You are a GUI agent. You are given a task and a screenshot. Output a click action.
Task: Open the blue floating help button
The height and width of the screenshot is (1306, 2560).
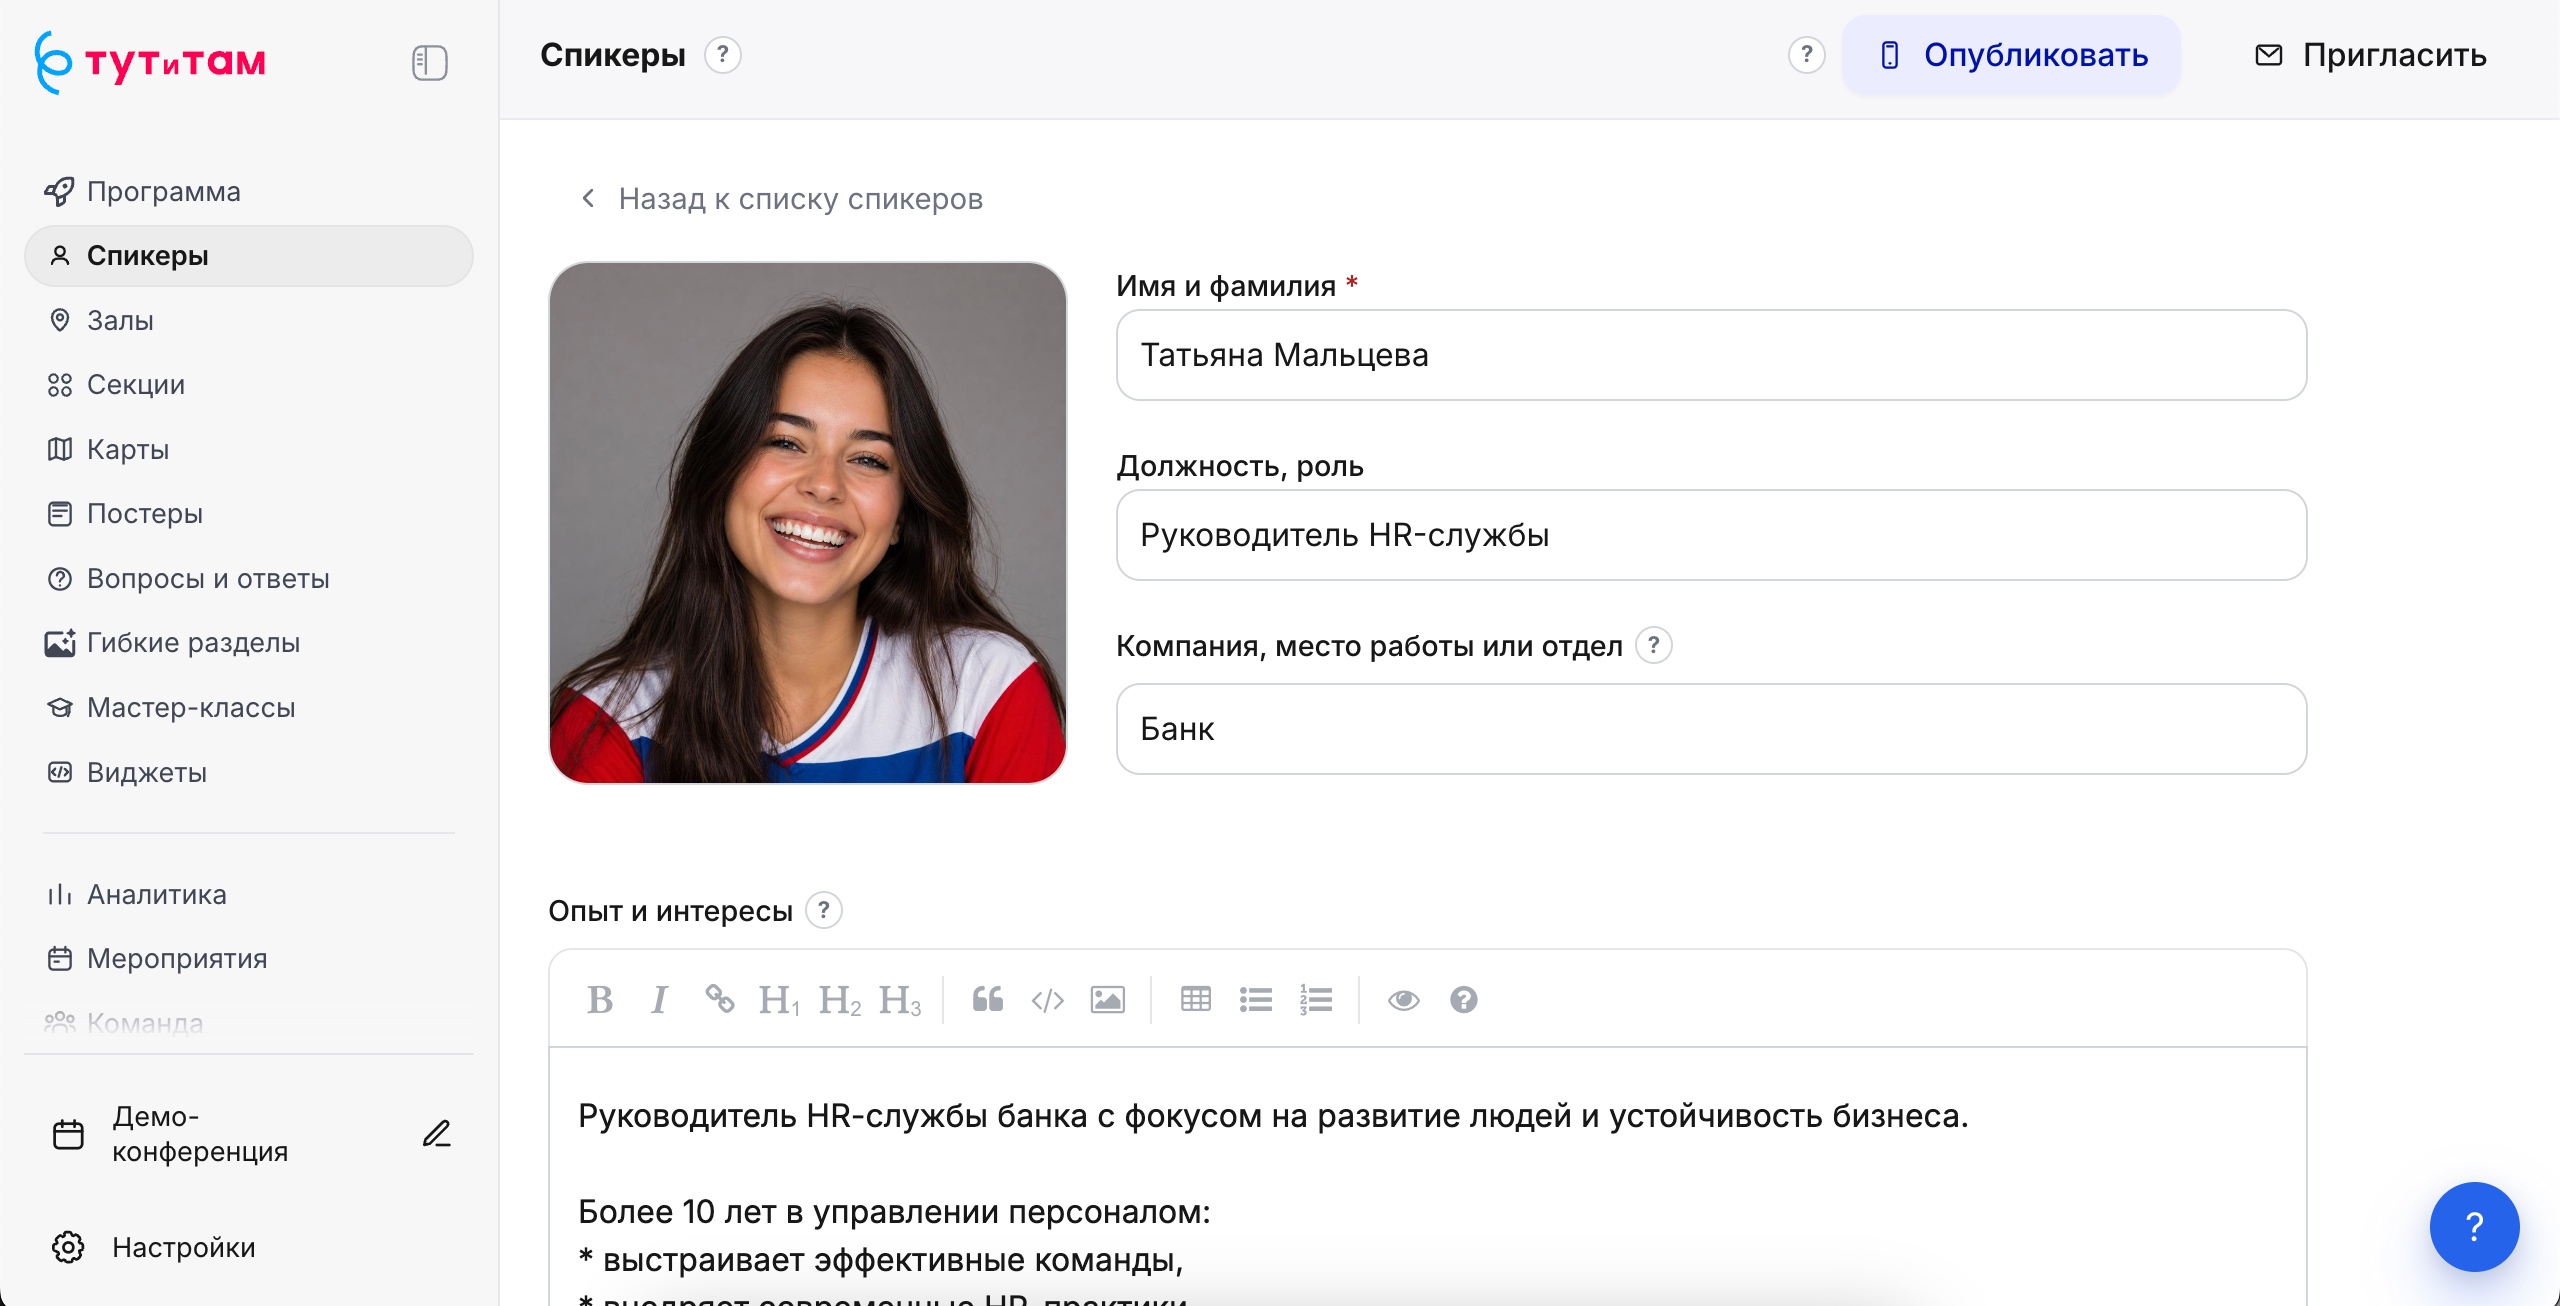pos(2474,1226)
